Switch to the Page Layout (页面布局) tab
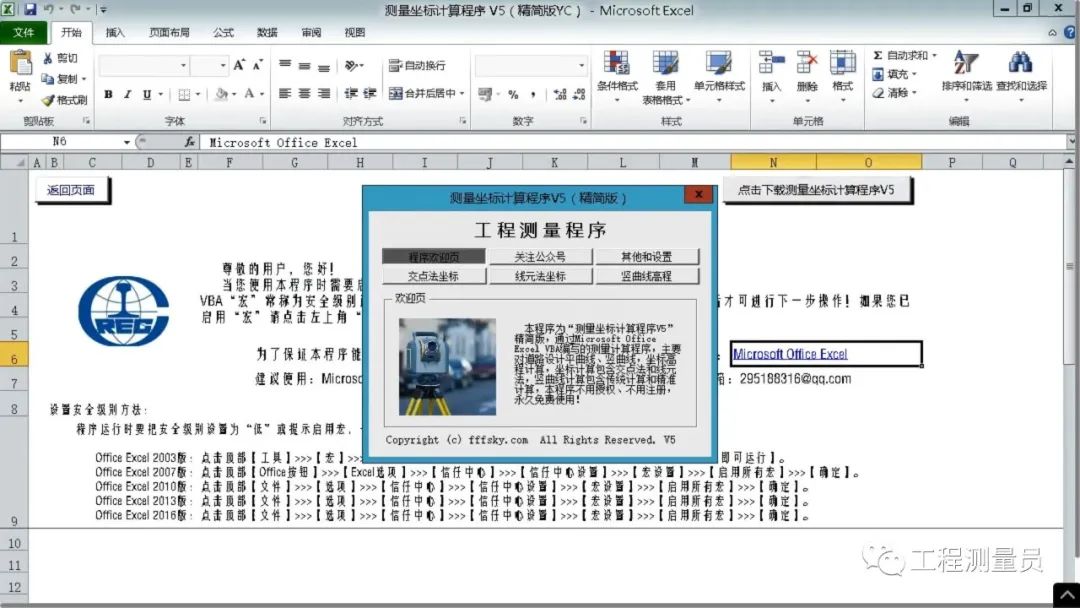This screenshot has width=1080, height=608. click(169, 32)
